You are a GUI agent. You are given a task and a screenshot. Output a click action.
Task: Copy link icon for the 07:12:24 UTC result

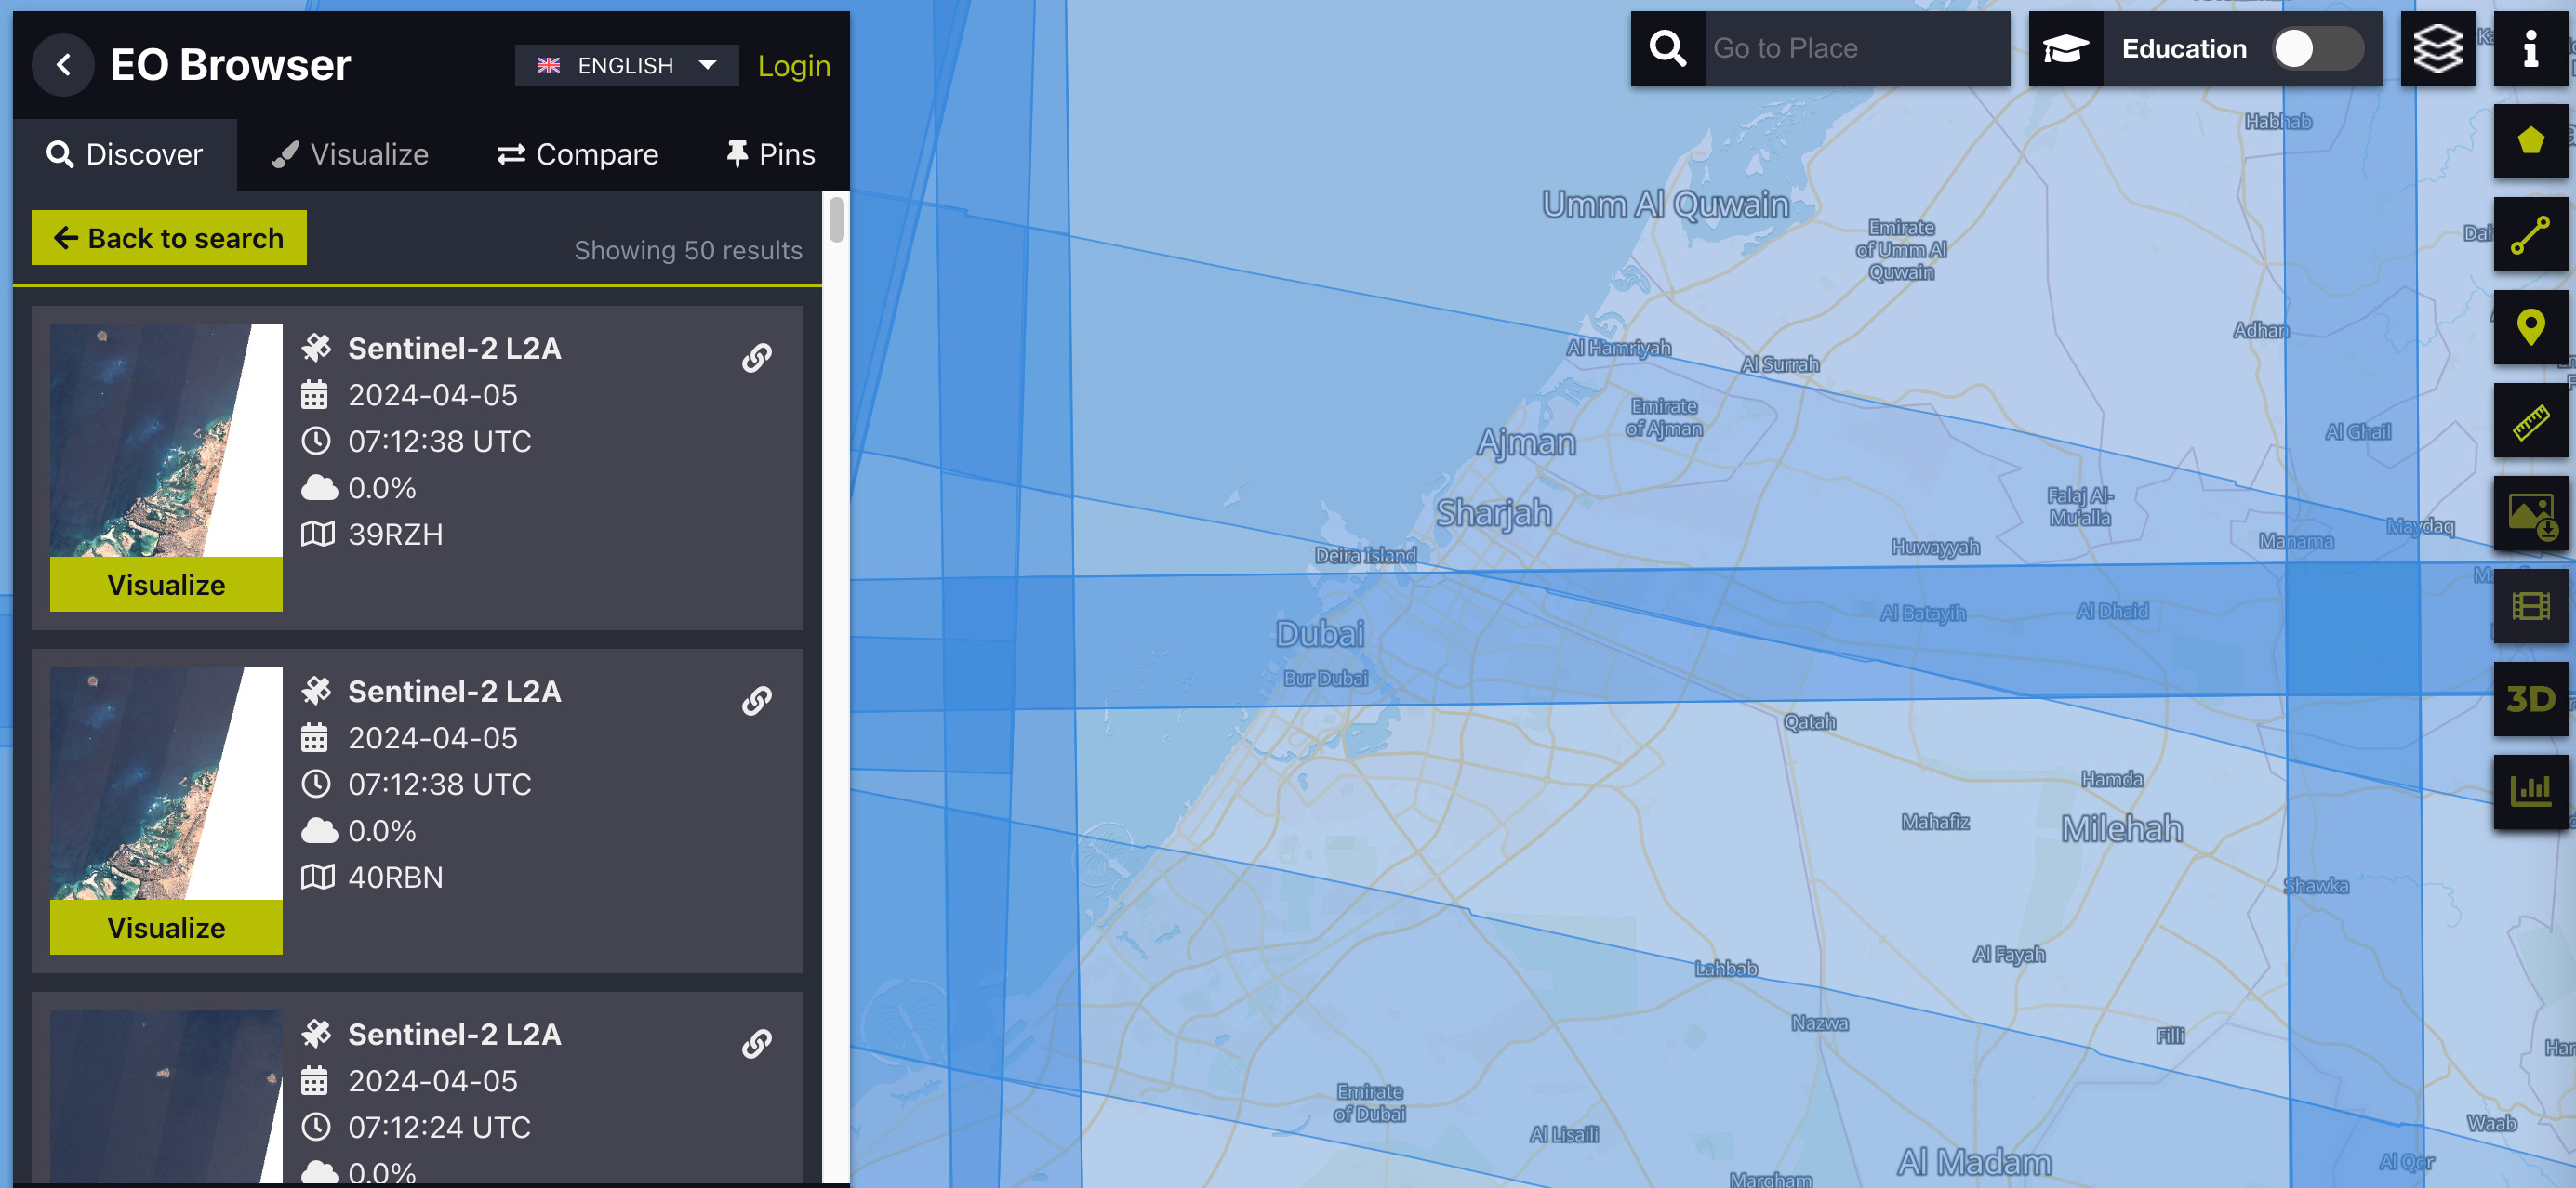(x=756, y=1043)
